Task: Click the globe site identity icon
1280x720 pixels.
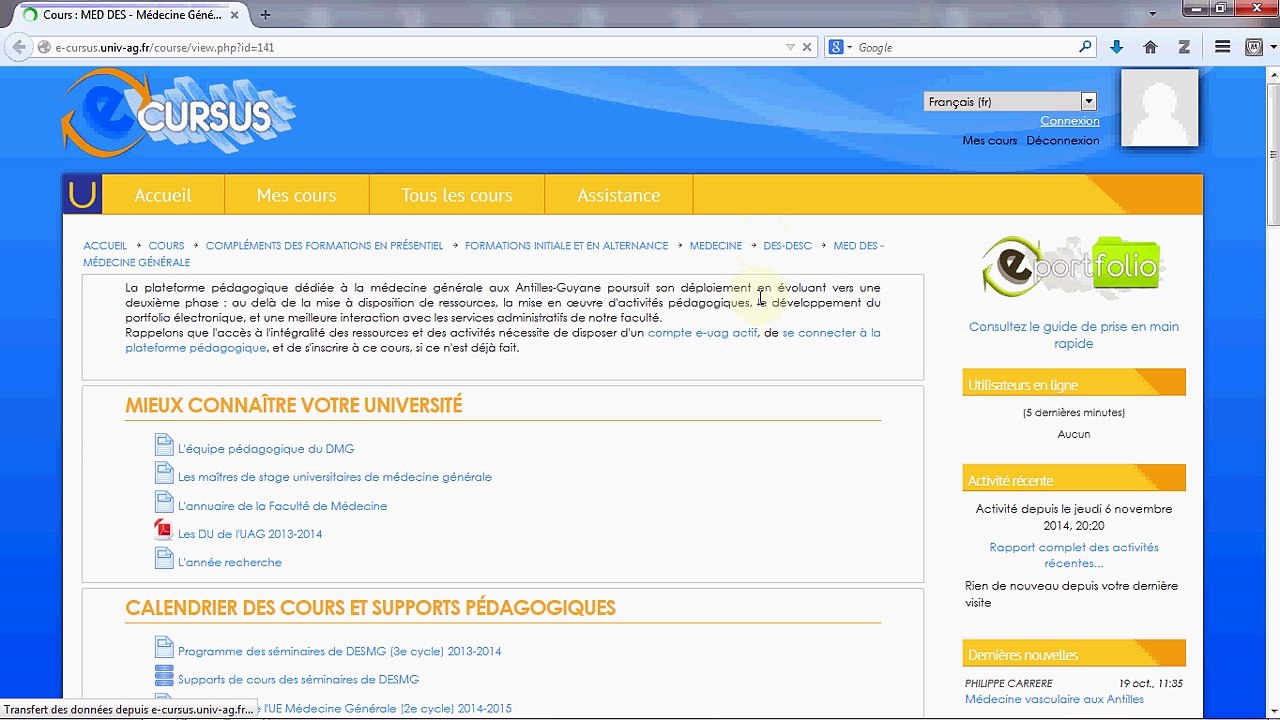Action: coord(44,47)
